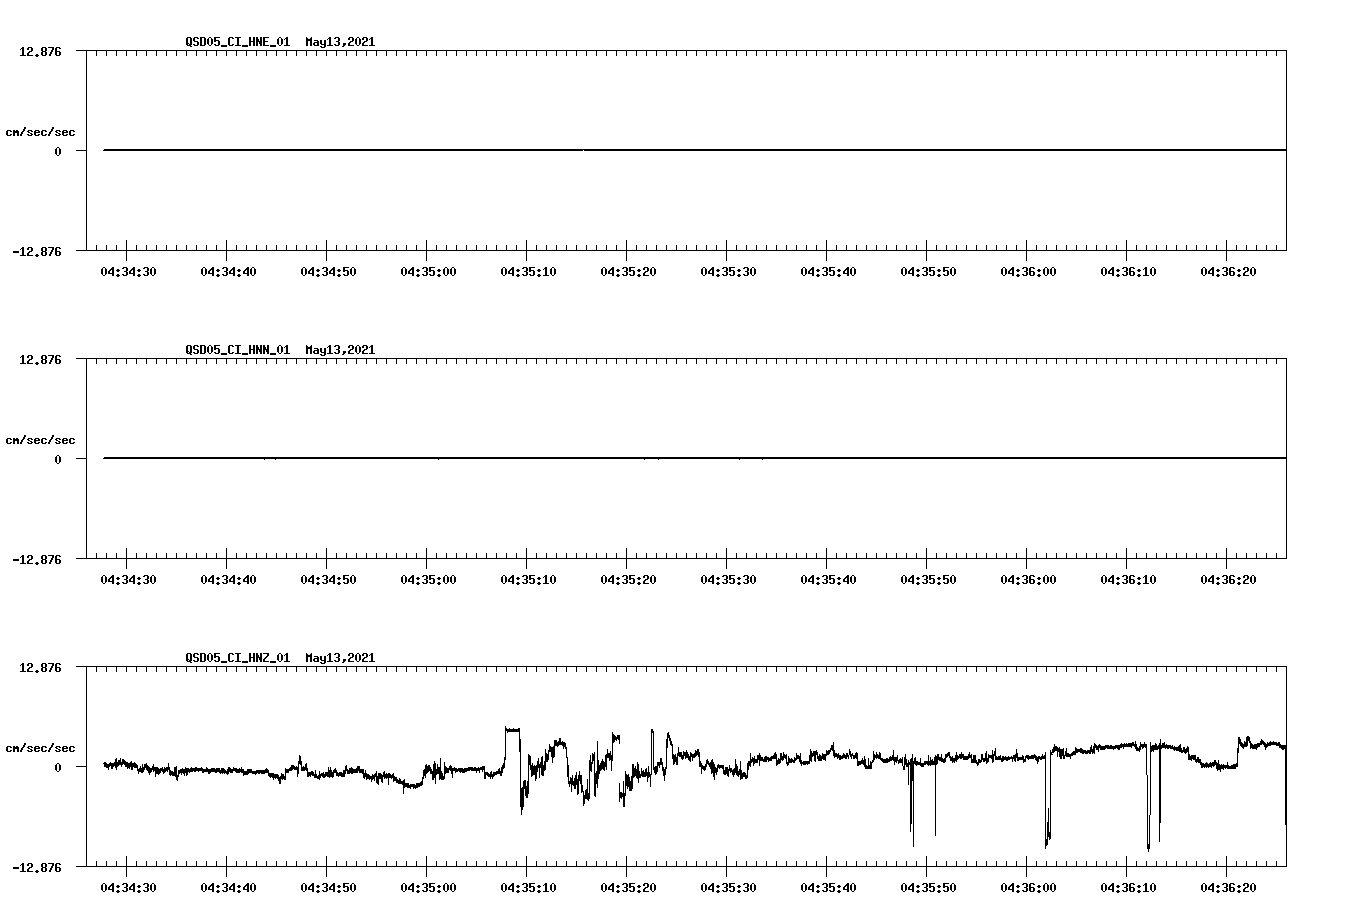The image size is (1358, 924).
Task: Select the May13,2021 date label on top plot
Action: 339,43
